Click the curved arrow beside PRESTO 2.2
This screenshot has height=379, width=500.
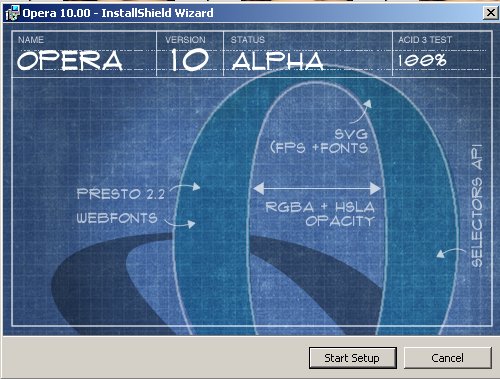(x=185, y=187)
